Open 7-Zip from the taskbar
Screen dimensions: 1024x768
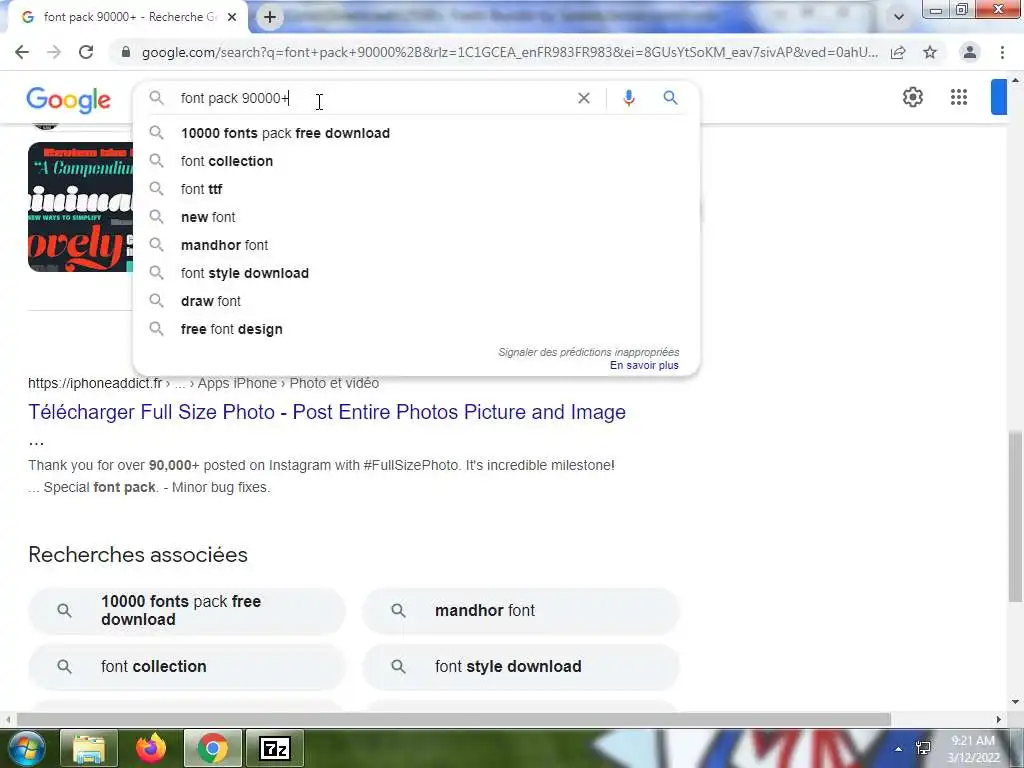[275, 748]
